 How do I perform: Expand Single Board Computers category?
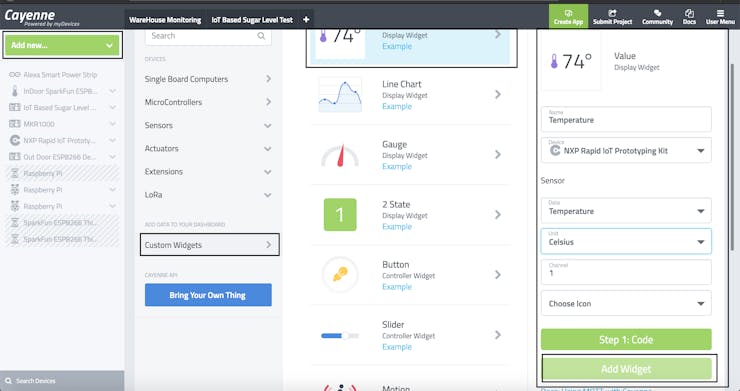tap(208, 79)
